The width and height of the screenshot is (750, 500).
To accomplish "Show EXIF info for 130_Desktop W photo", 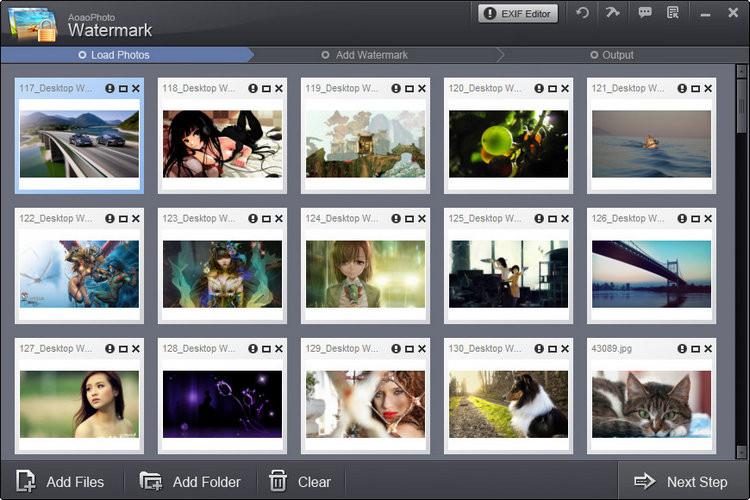I will [539, 349].
